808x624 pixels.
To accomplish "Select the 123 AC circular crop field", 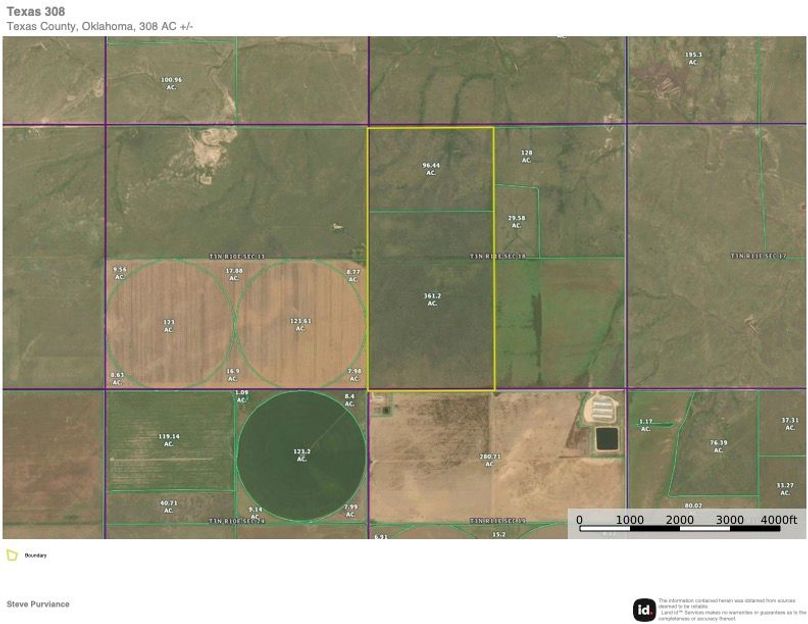I will (x=169, y=324).
